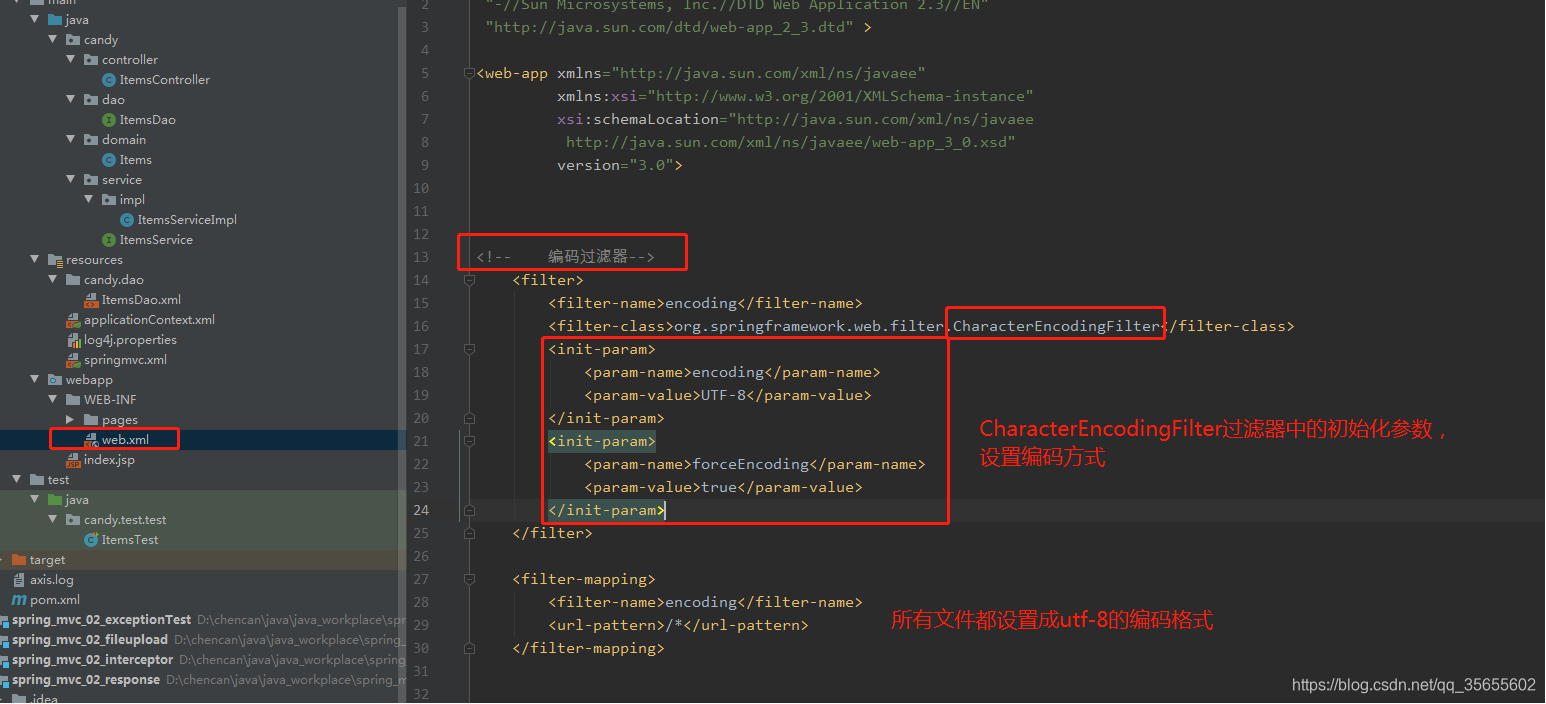
Task: Select the spring_mvc_02_interceptor module
Action: click(93, 660)
